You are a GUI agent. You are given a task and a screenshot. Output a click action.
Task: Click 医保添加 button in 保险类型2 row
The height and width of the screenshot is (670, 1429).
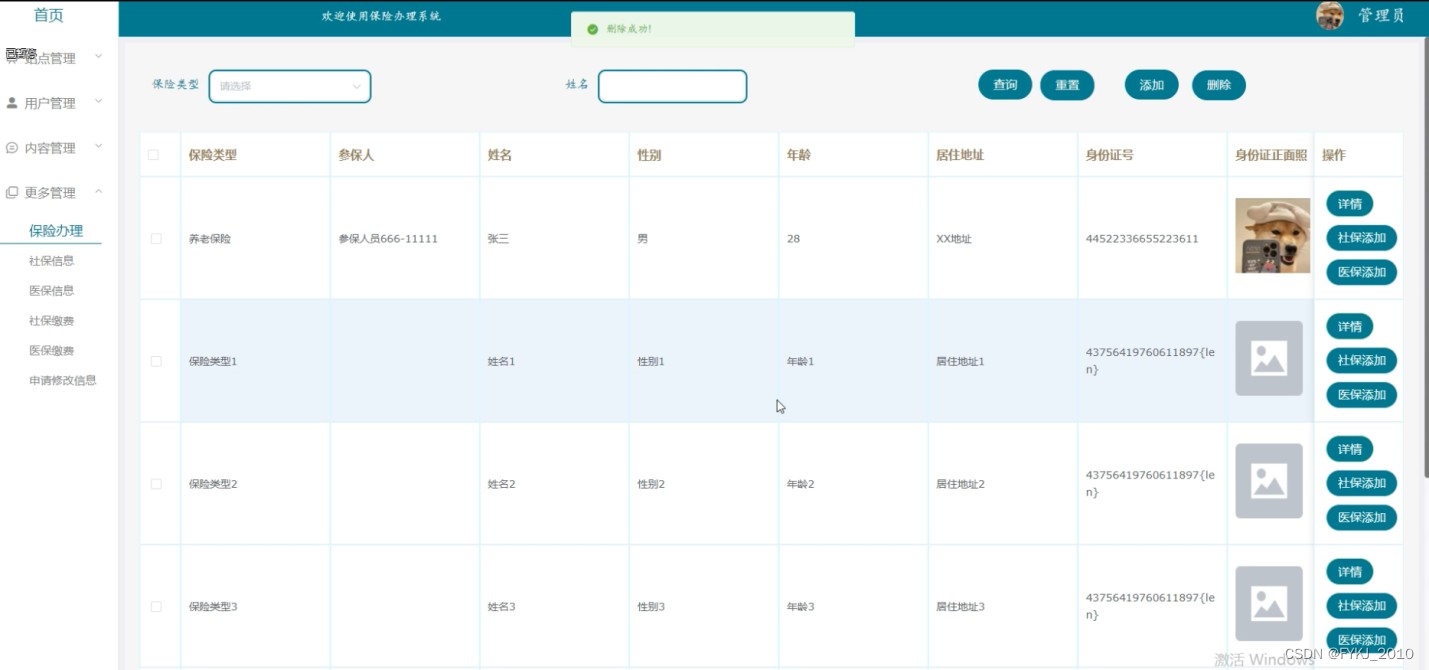tap(1362, 517)
